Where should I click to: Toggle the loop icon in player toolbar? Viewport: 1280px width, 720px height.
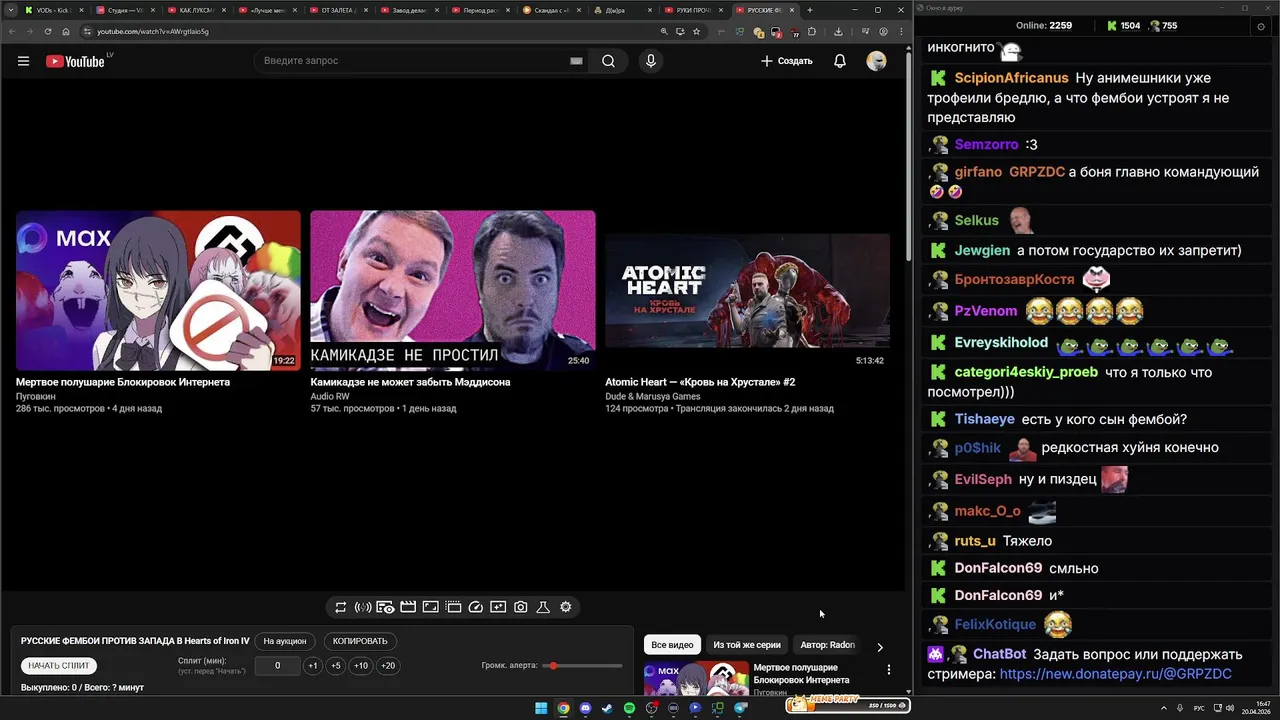(340, 607)
